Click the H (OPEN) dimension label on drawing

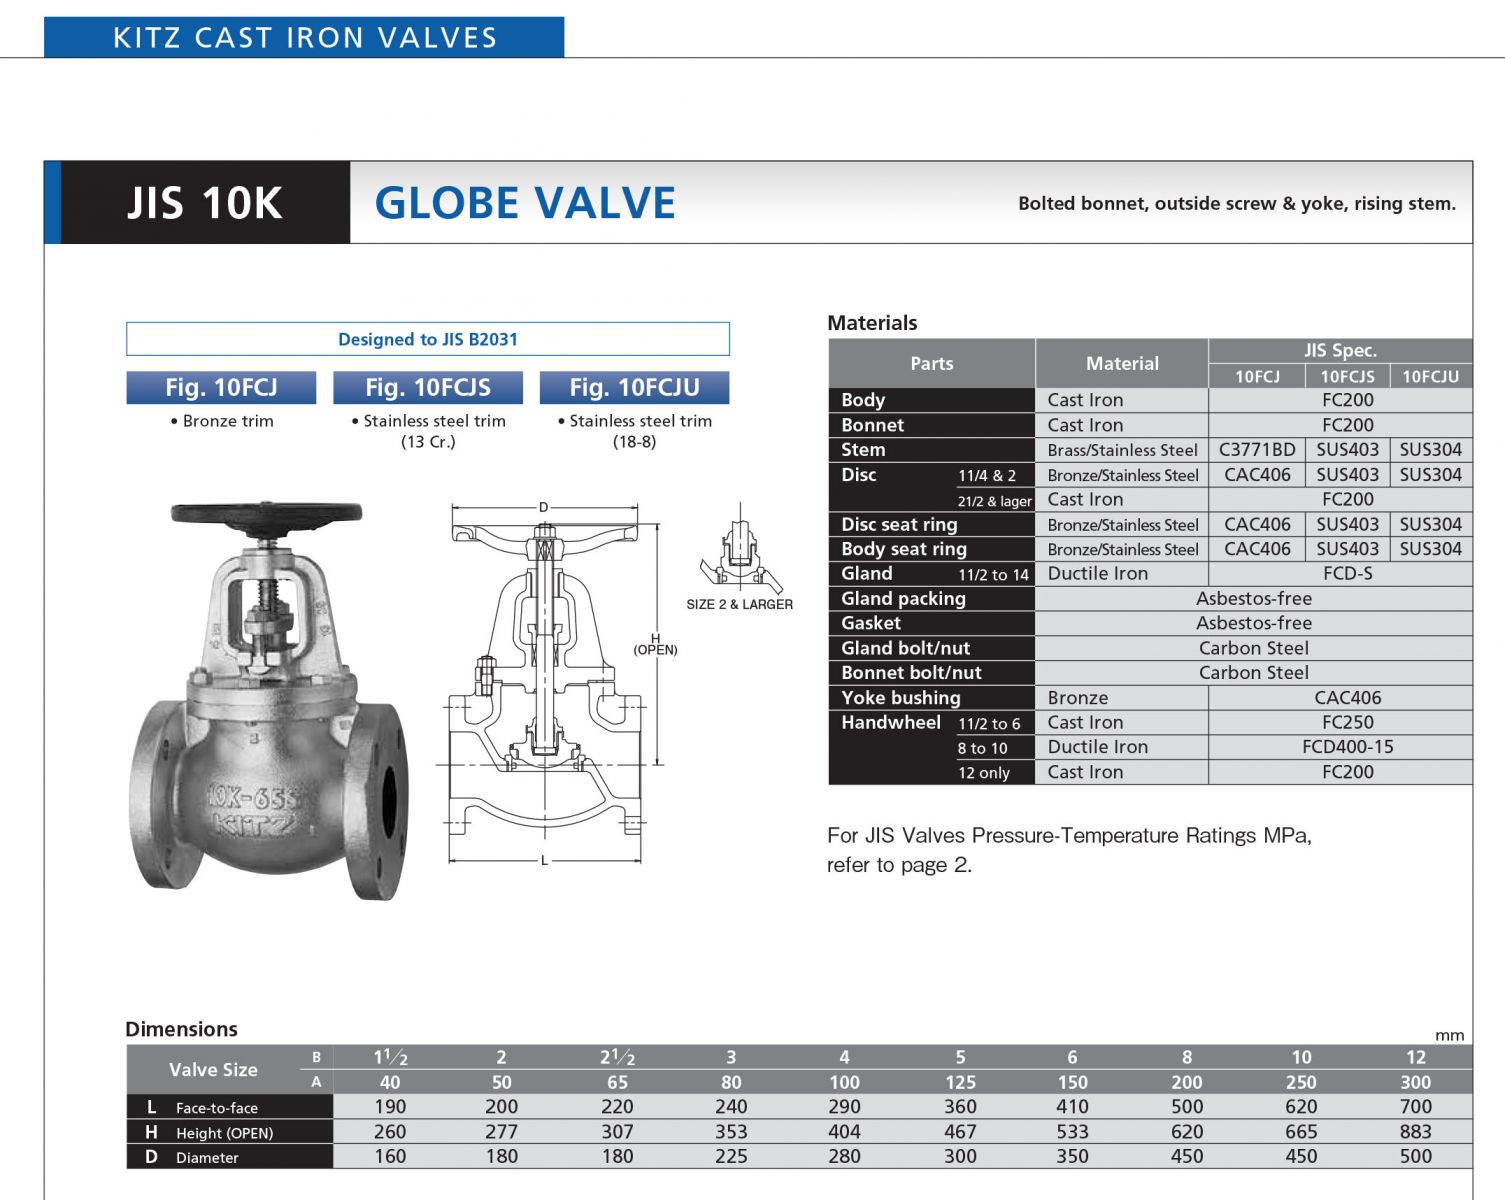coord(655,644)
